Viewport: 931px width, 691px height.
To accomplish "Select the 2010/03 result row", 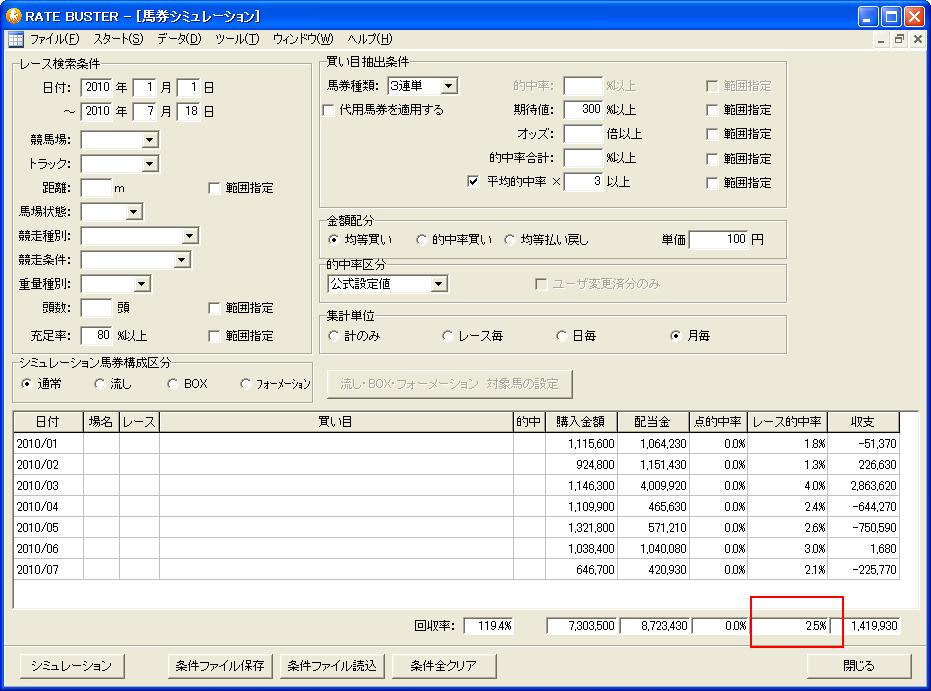I will 456,486.
